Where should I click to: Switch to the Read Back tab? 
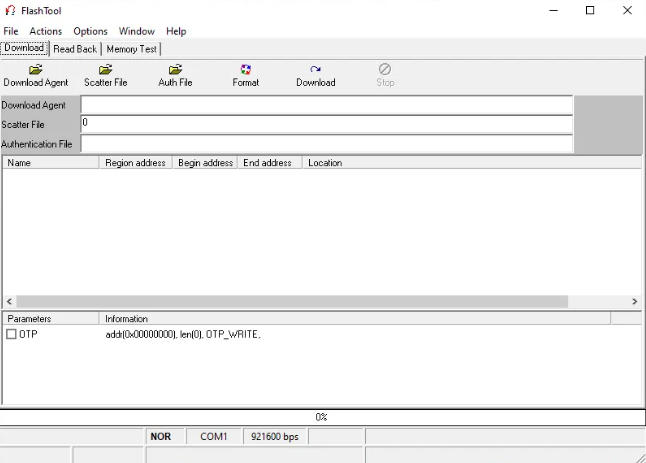[x=75, y=49]
